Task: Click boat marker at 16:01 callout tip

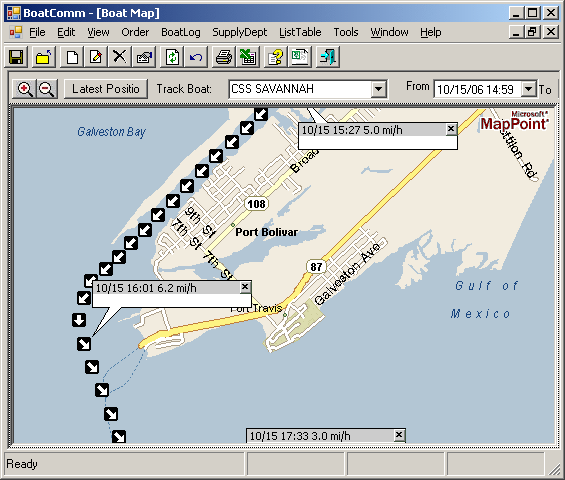Action: pos(84,344)
